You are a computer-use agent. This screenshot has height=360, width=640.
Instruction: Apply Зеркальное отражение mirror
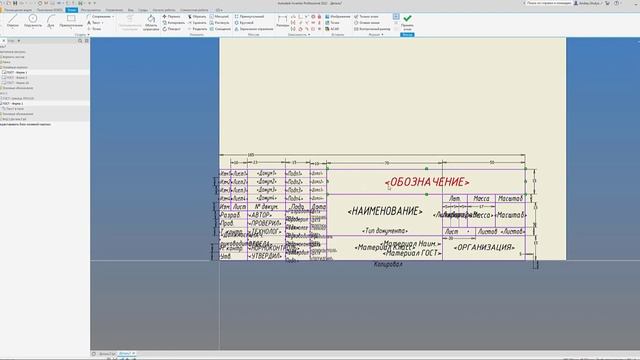(253, 29)
